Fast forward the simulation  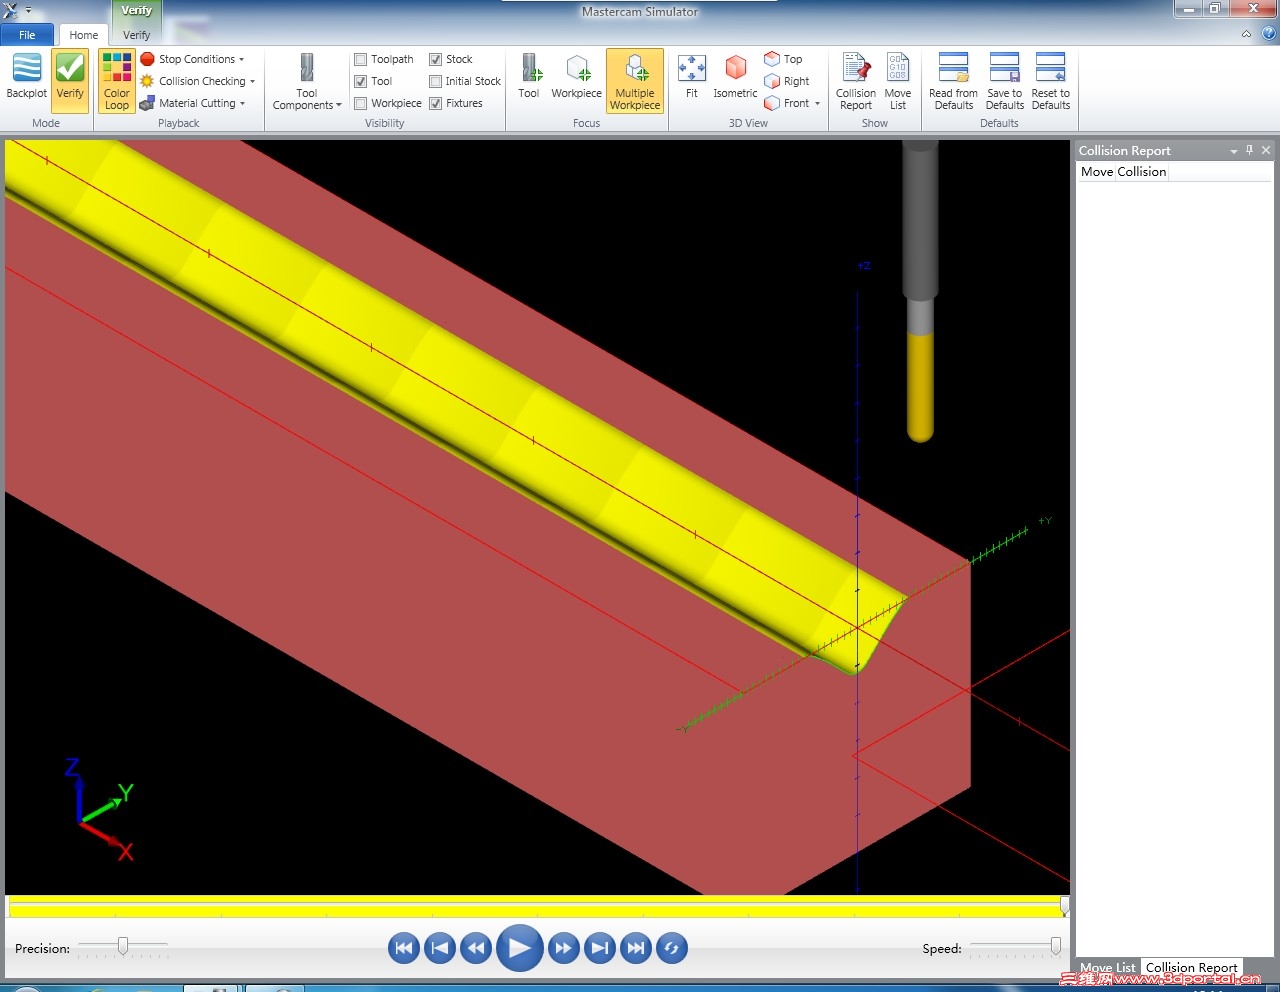(564, 948)
